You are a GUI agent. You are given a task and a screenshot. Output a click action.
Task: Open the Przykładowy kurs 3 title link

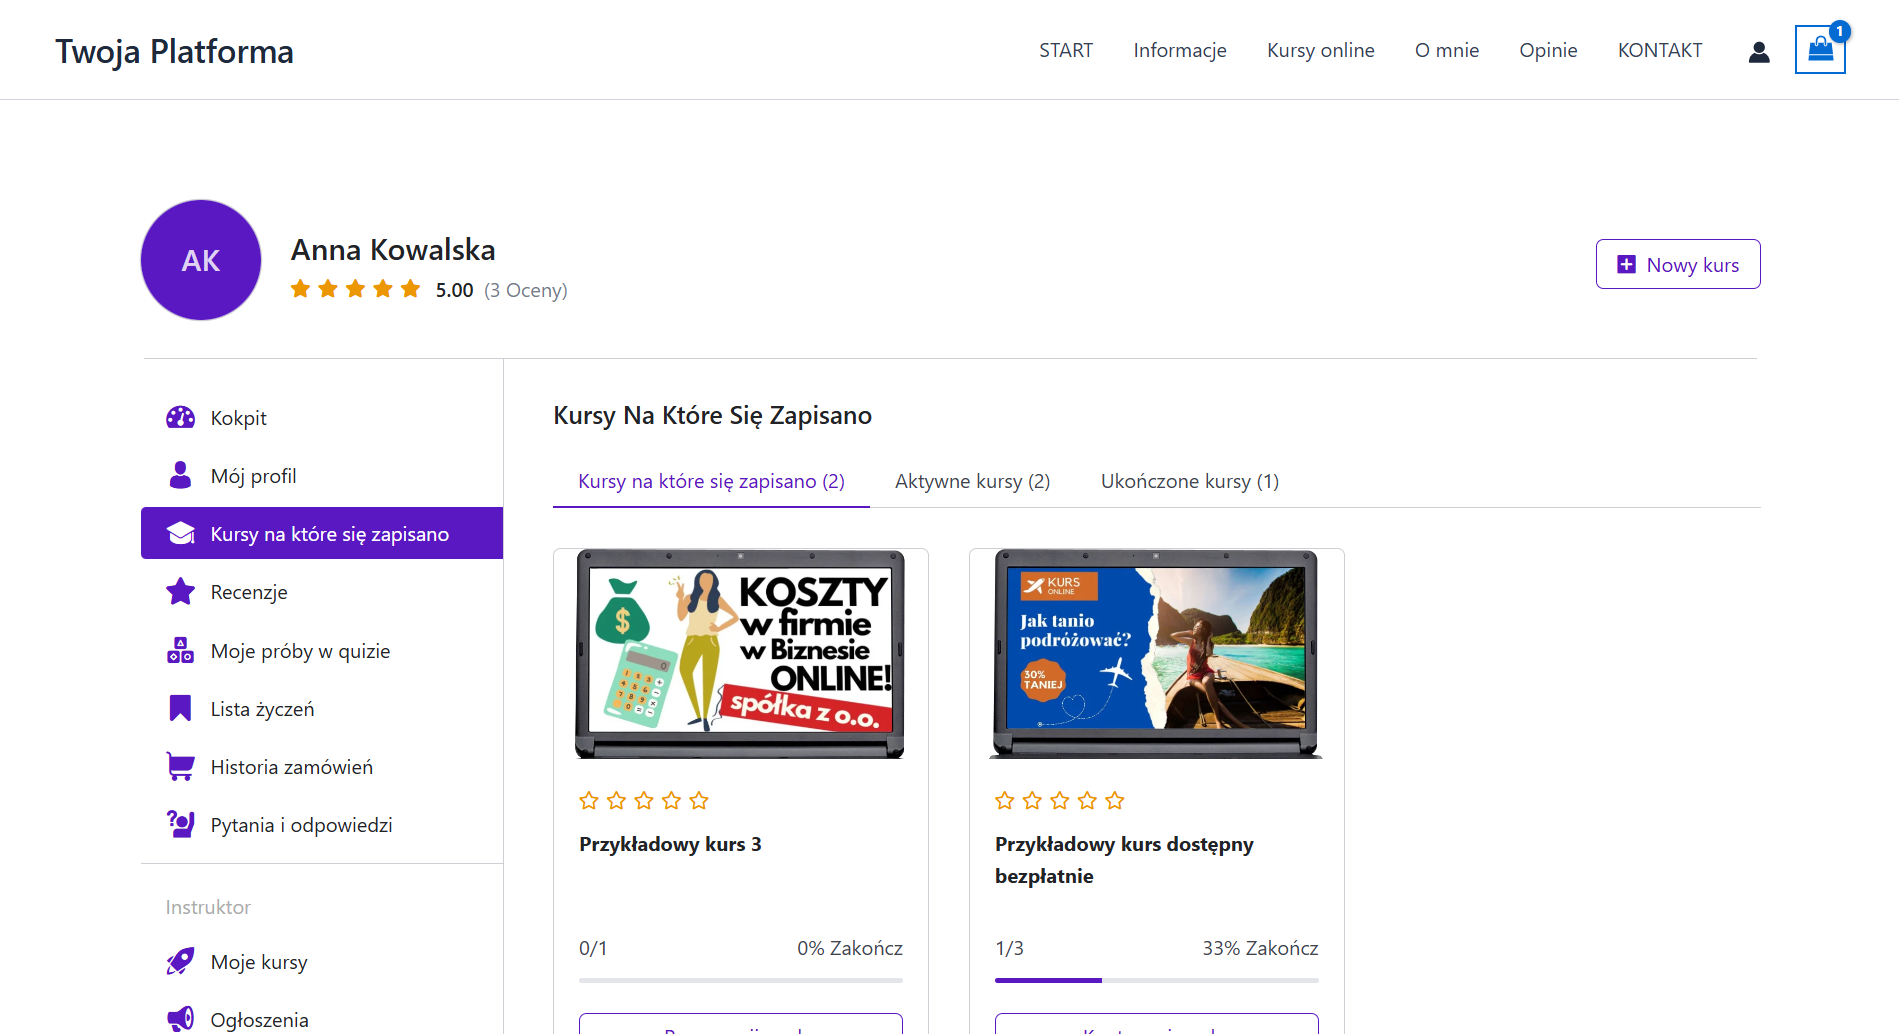pos(670,844)
